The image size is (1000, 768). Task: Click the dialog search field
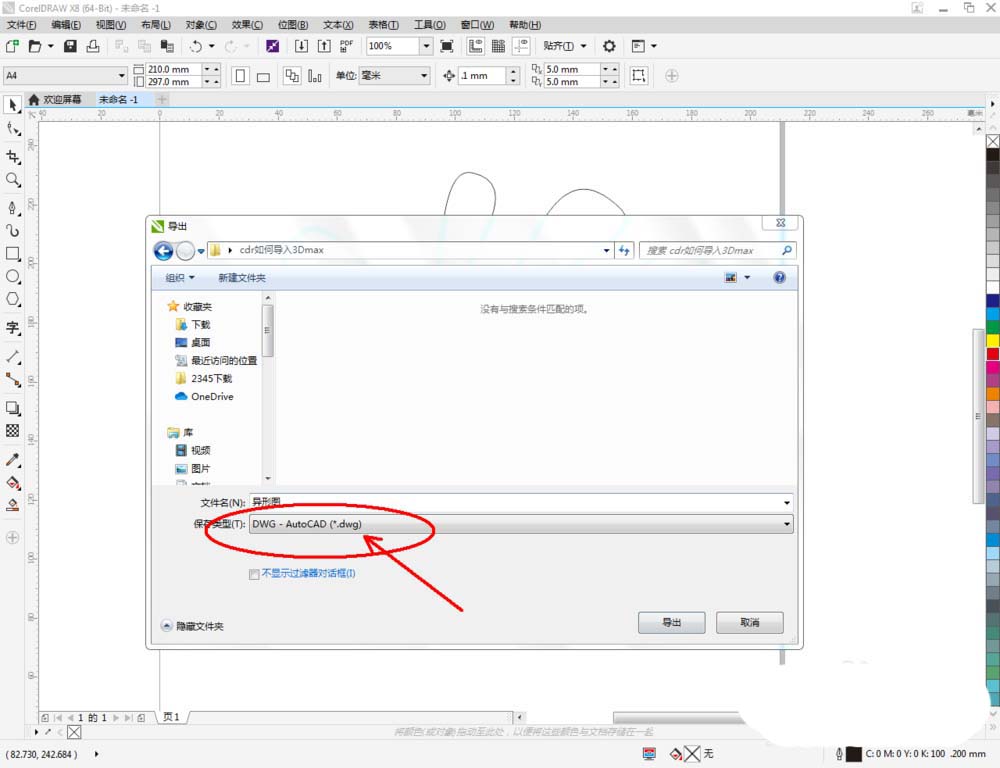(717, 251)
